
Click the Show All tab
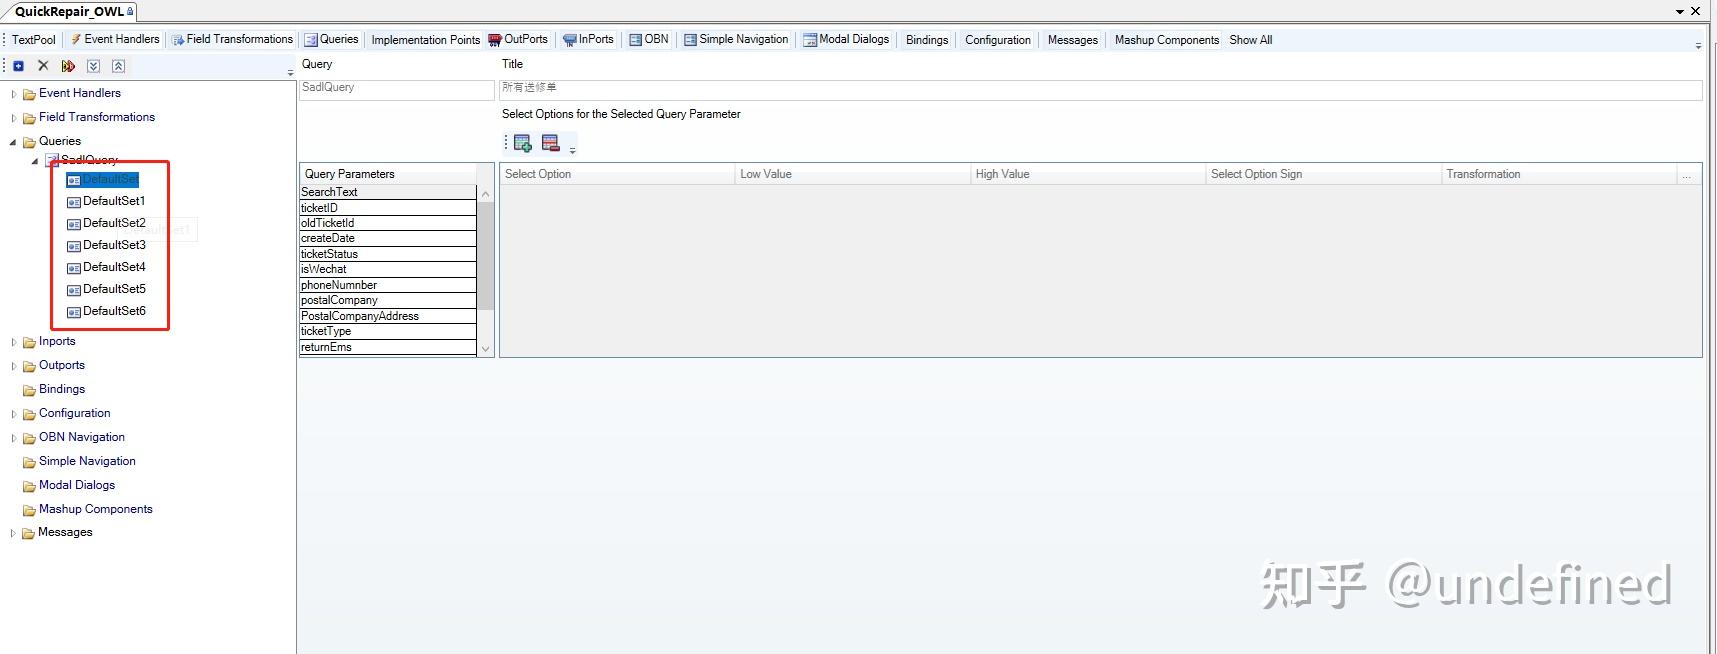tap(1251, 40)
